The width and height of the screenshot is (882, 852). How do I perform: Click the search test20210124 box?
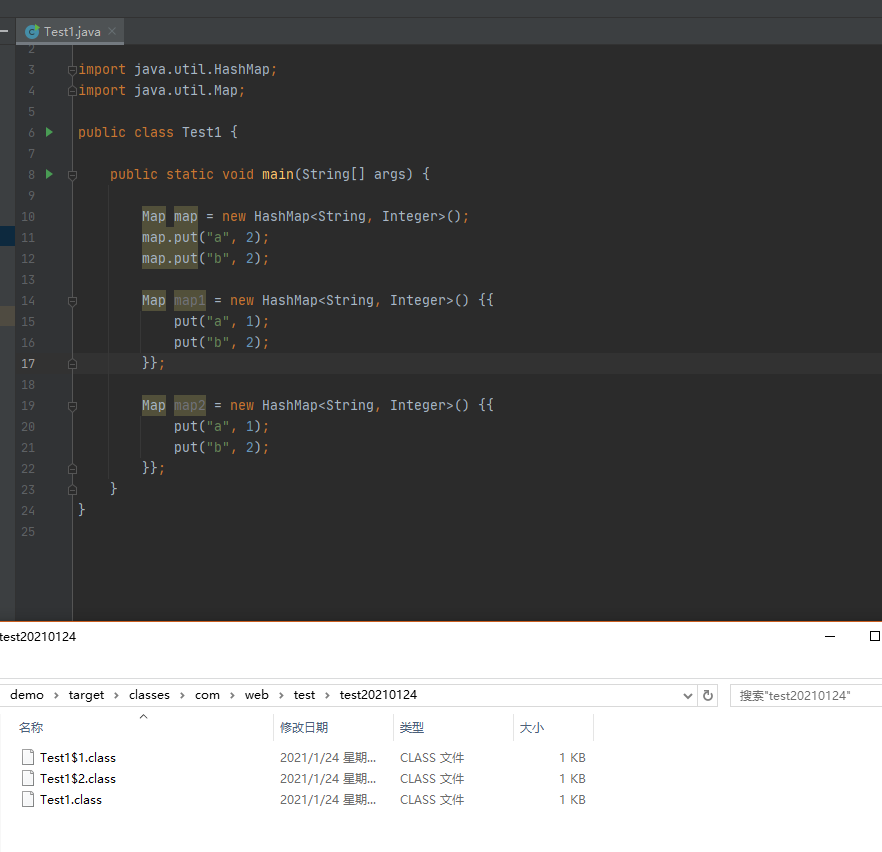coord(806,696)
